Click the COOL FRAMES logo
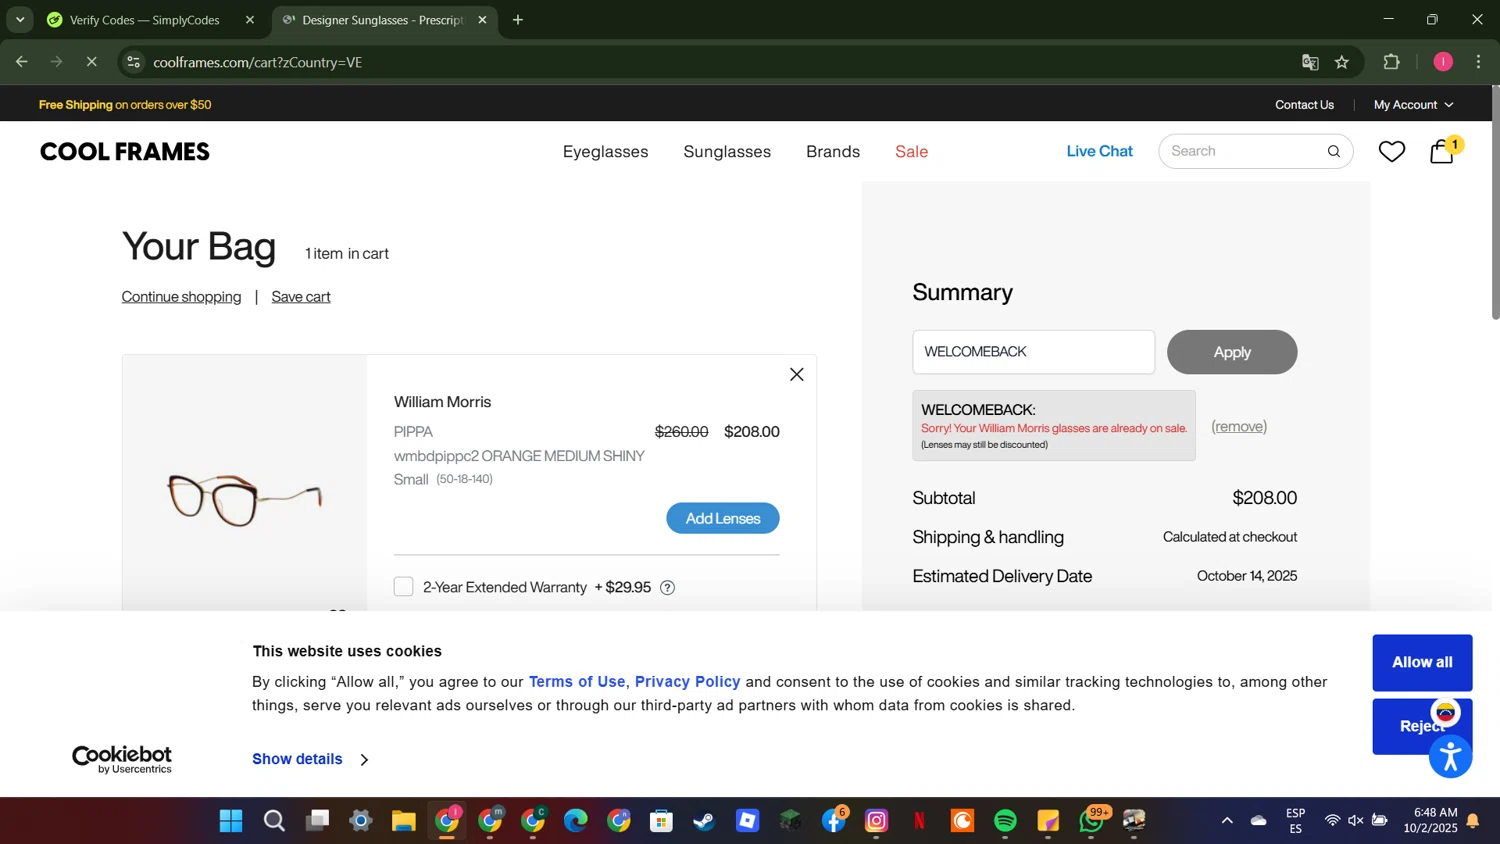 (125, 152)
